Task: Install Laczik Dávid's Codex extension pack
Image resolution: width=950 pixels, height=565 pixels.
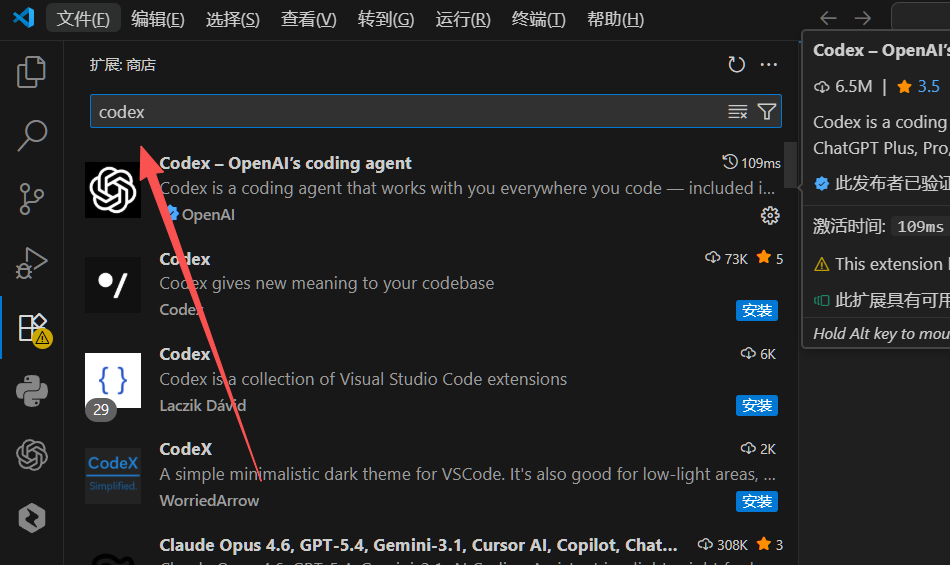Action: coord(757,406)
